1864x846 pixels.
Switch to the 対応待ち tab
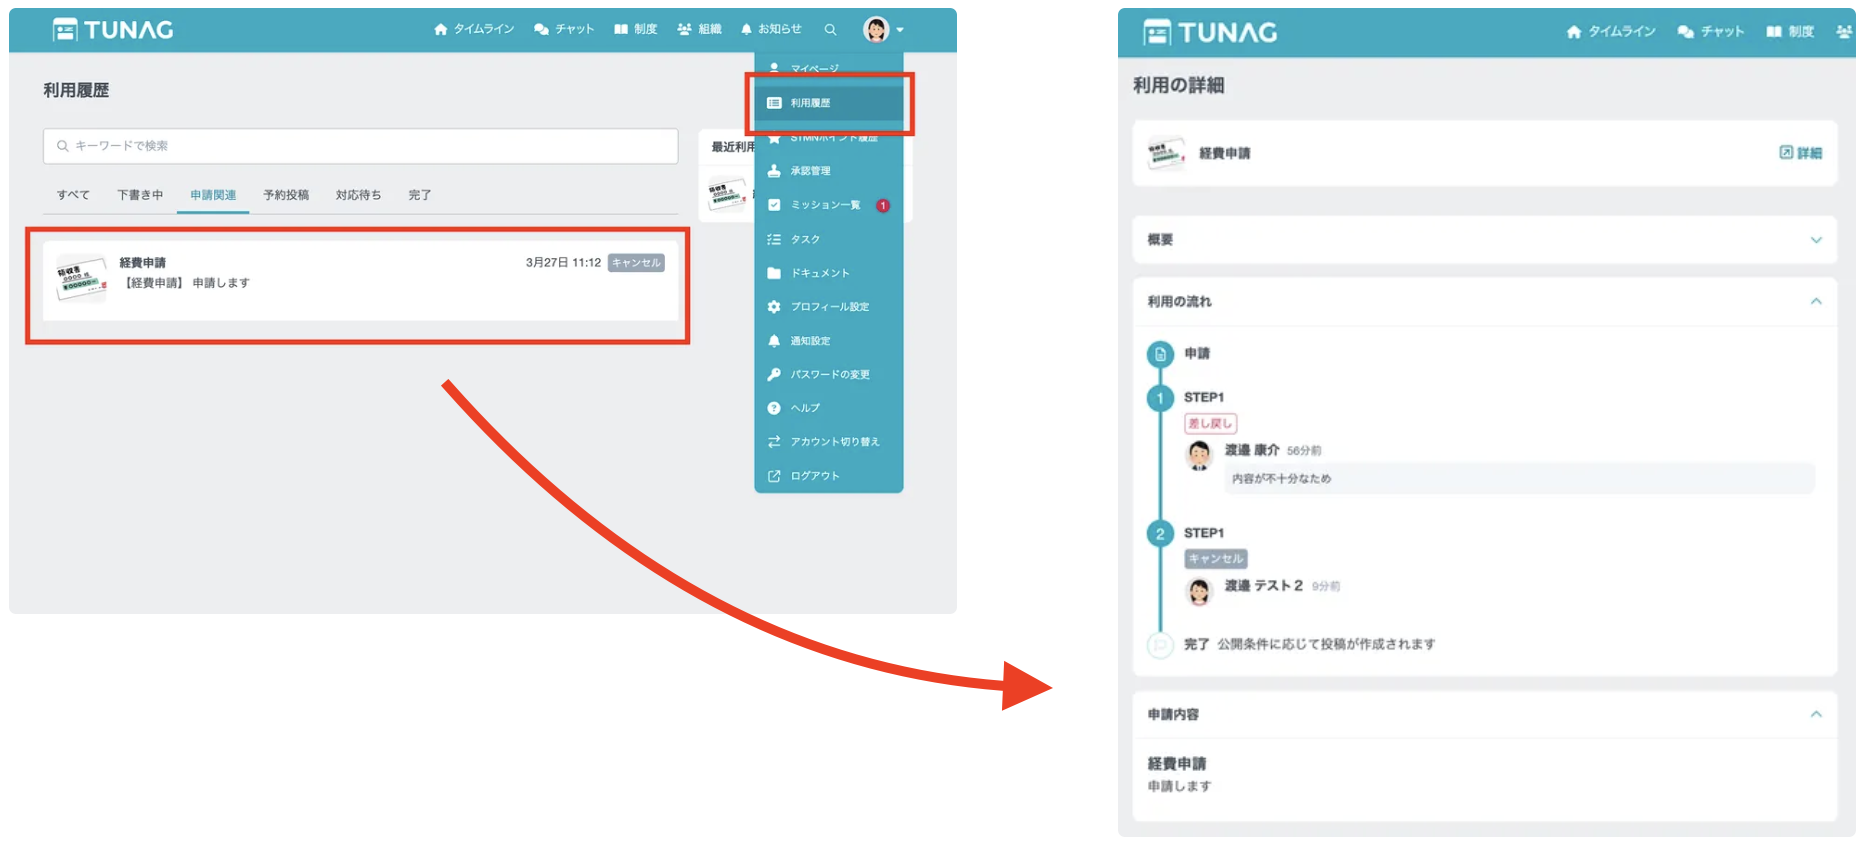click(358, 195)
